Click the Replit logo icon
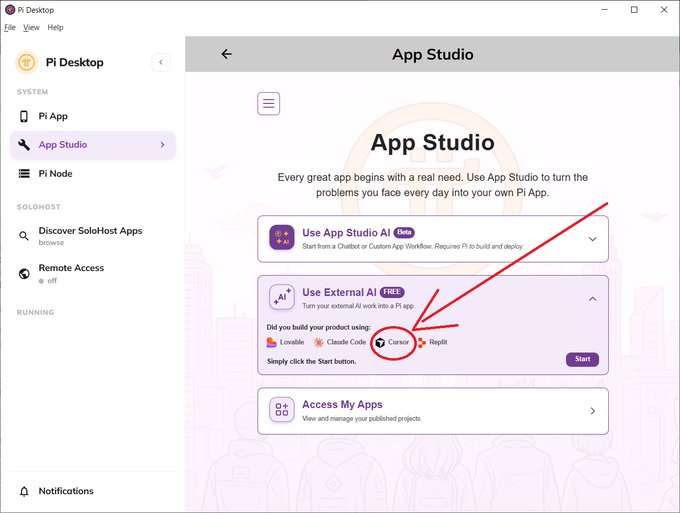The image size is (680, 513). (x=422, y=343)
